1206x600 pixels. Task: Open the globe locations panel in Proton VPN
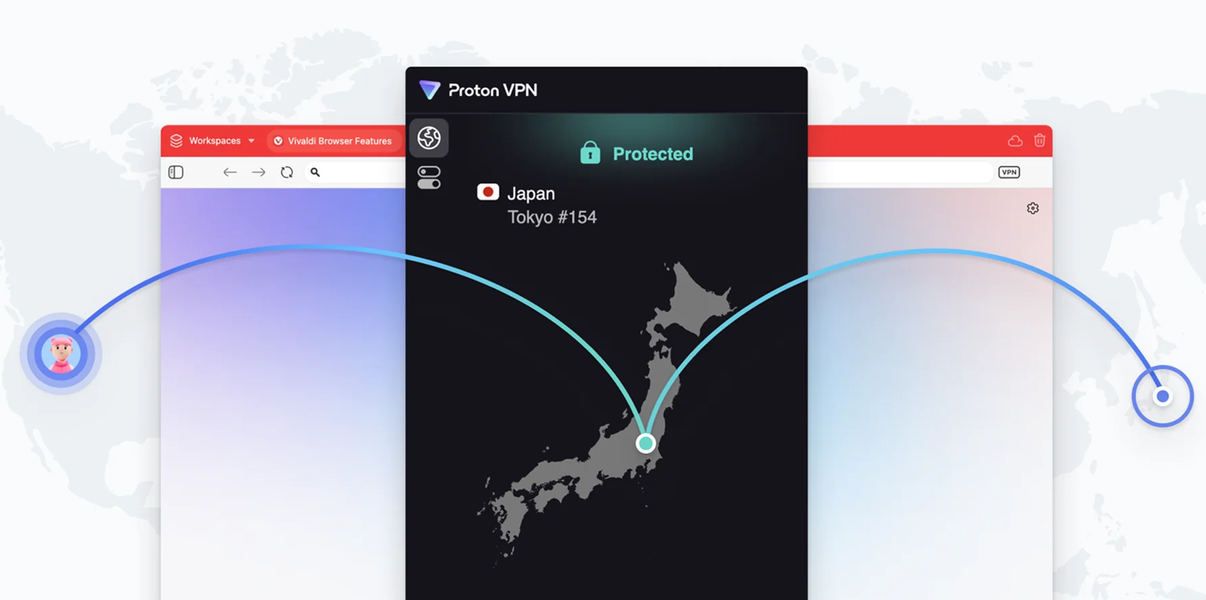[x=429, y=138]
